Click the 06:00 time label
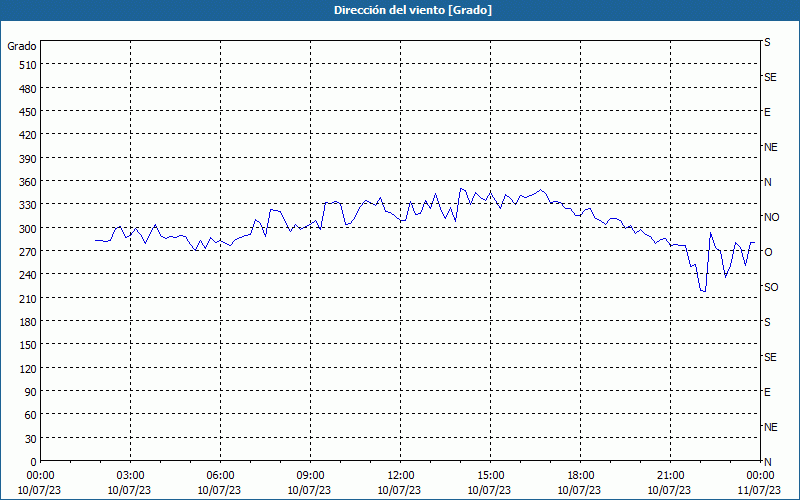The width and height of the screenshot is (800, 500). click(220, 476)
